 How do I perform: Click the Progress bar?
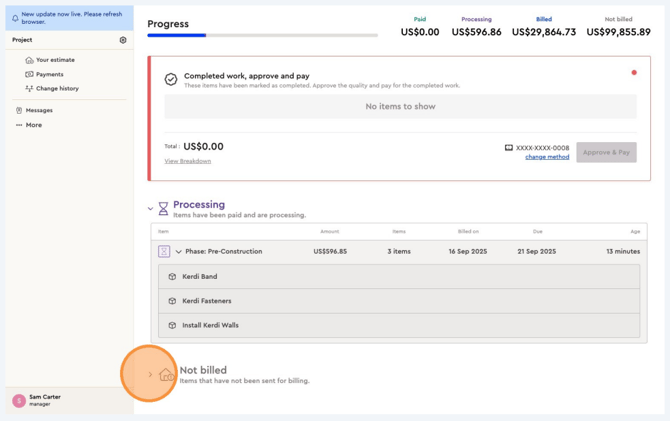coord(262,35)
